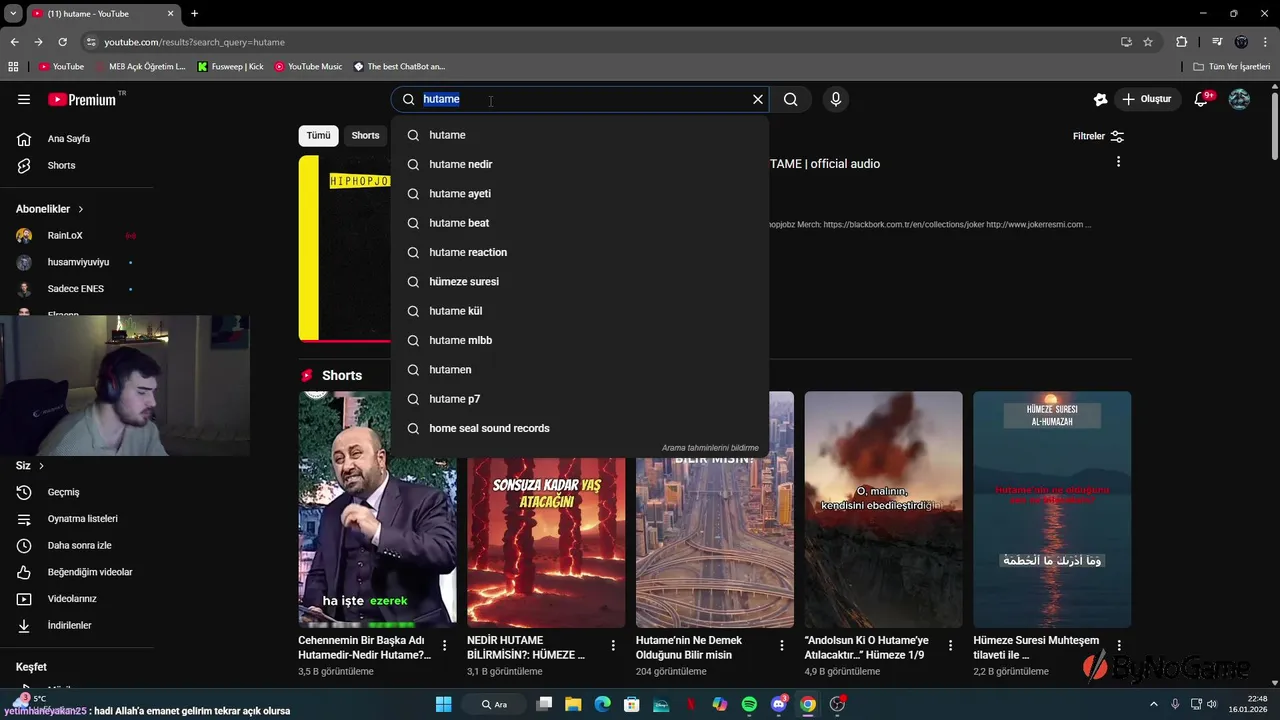The width and height of the screenshot is (1280, 720).
Task: Open YouTube Music bookmark
Action: [309, 67]
